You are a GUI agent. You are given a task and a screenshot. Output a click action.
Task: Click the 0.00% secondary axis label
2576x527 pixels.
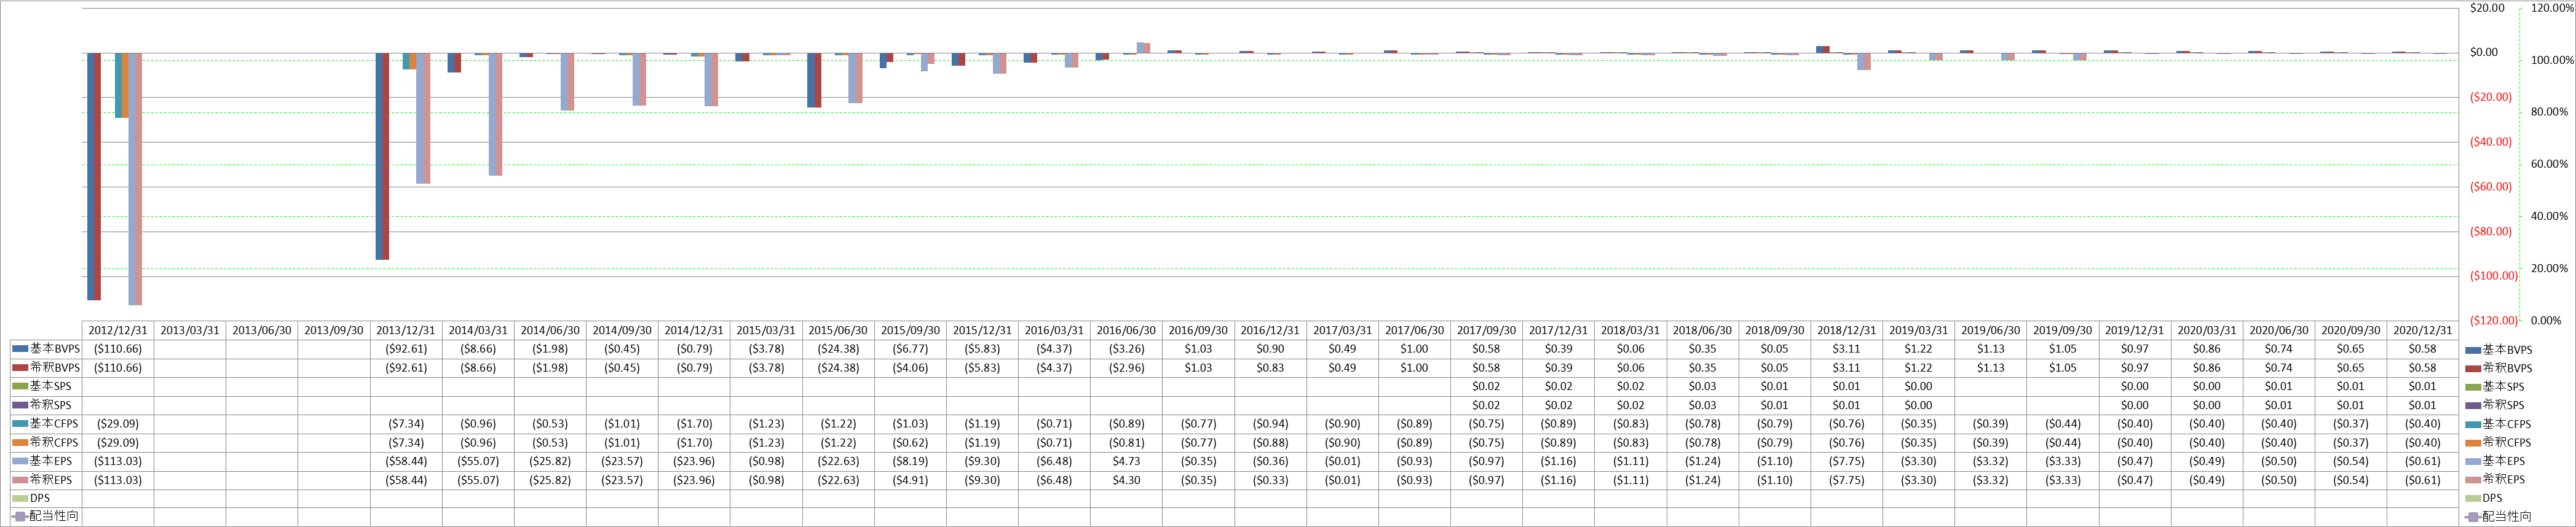click(x=2547, y=321)
